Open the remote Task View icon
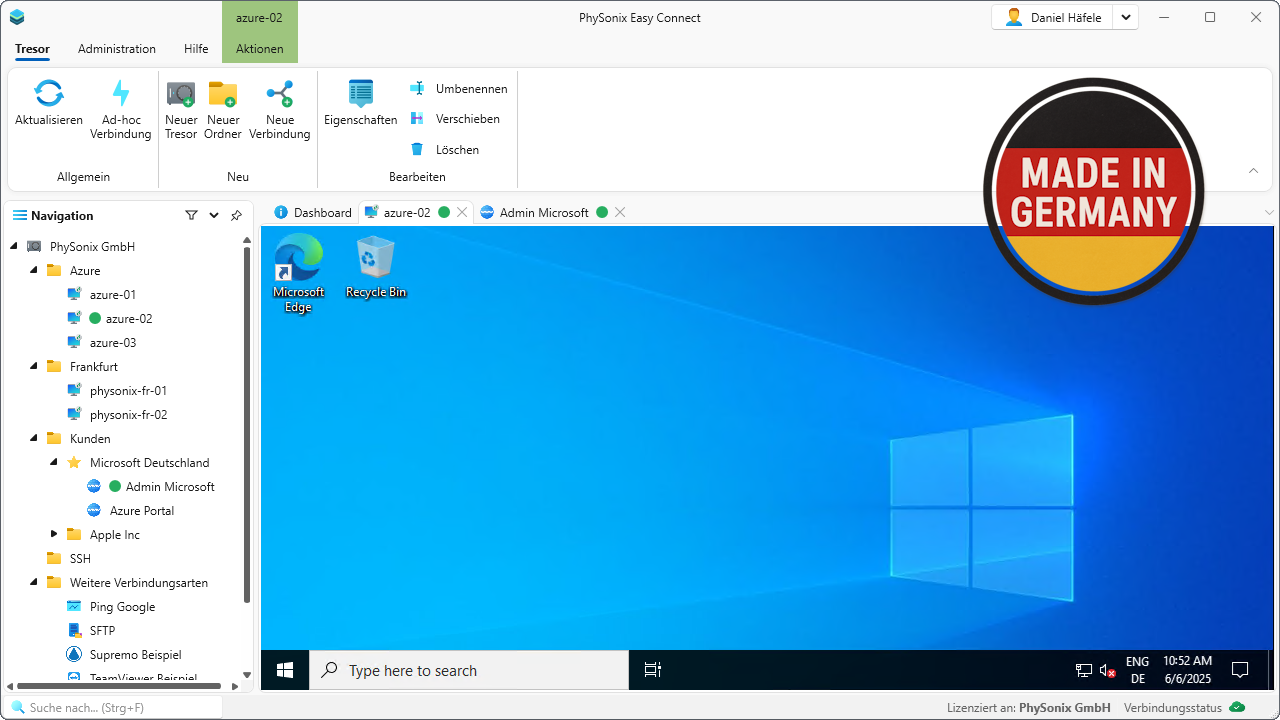The width and height of the screenshot is (1280, 720). (x=653, y=670)
